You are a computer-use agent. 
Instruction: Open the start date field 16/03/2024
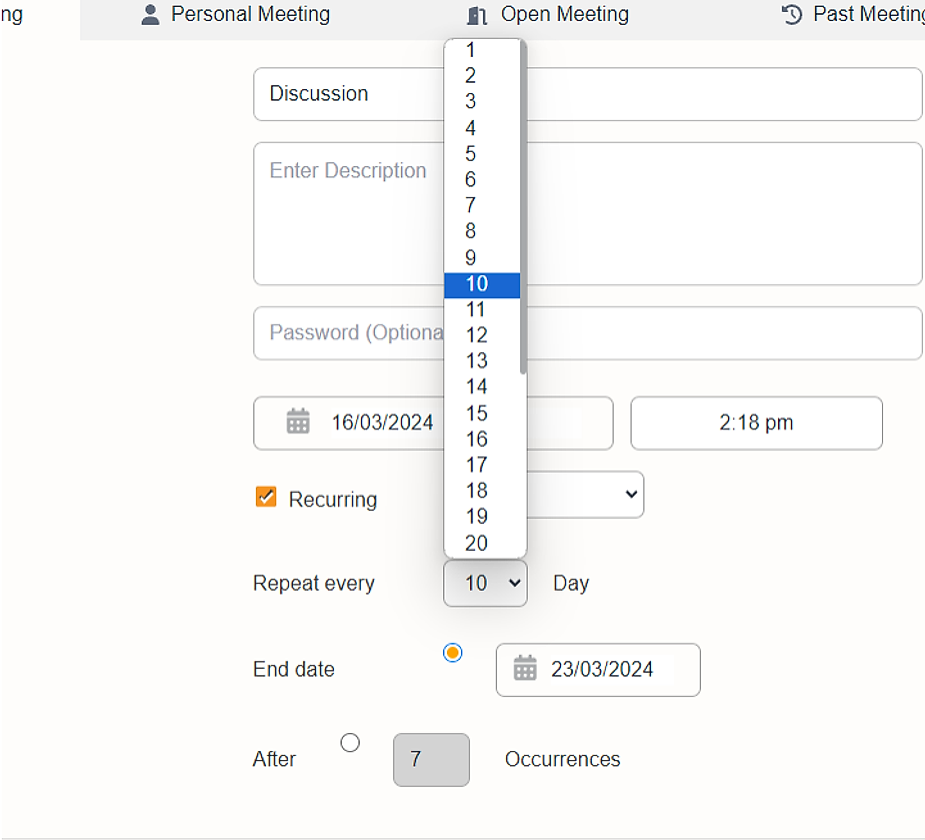pos(433,422)
